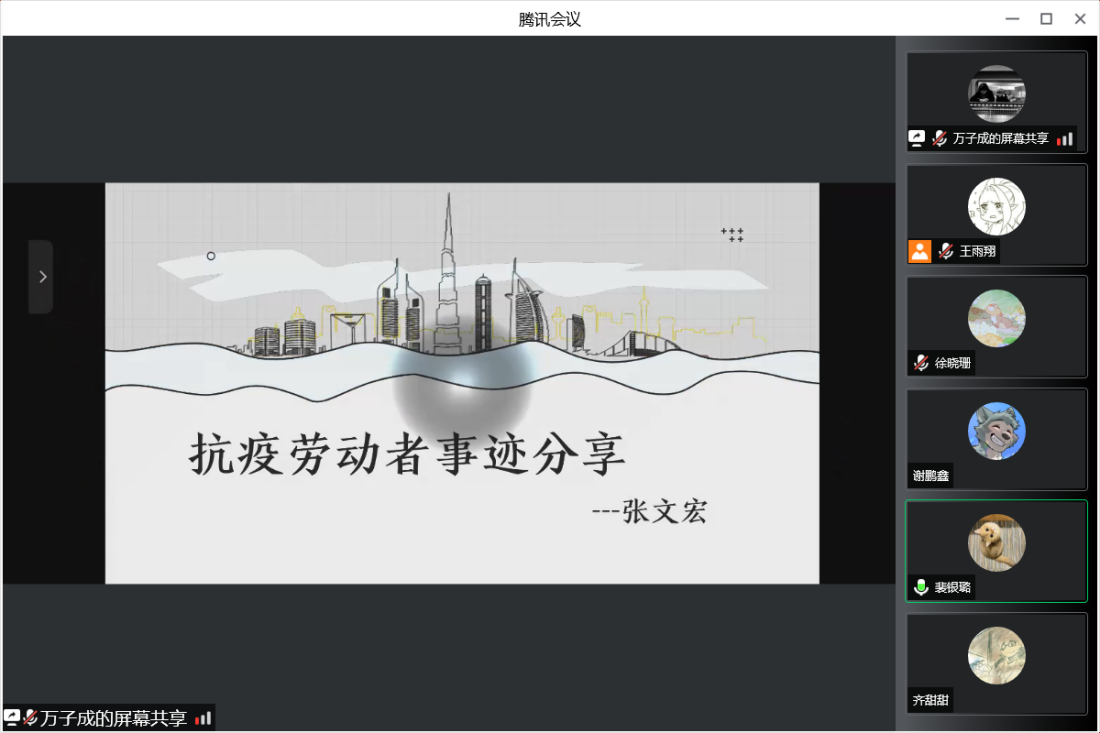Click muted microphone icon beside 王雨翔
Screen dimensions: 1100x733
click(946, 251)
